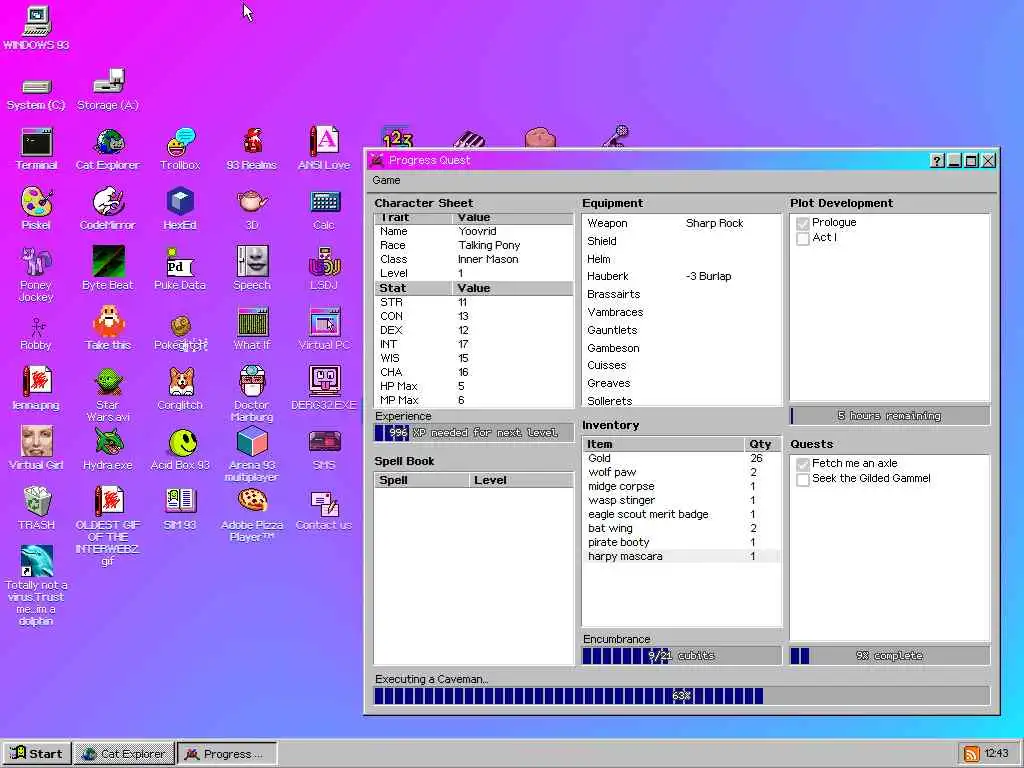The height and width of the screenshot is (768, 1024).
Task: Open the Storage (A:) drive icon
Action: [108, 89]
